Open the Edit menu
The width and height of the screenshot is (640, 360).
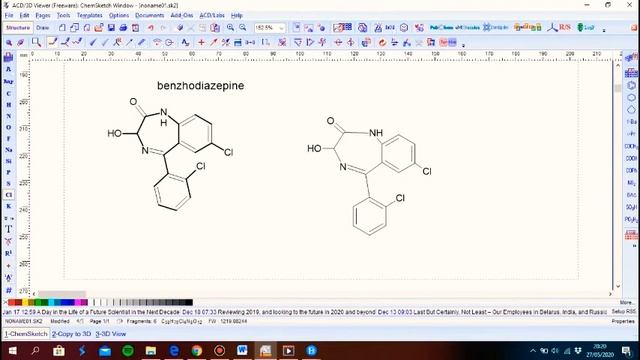(24, 15)
